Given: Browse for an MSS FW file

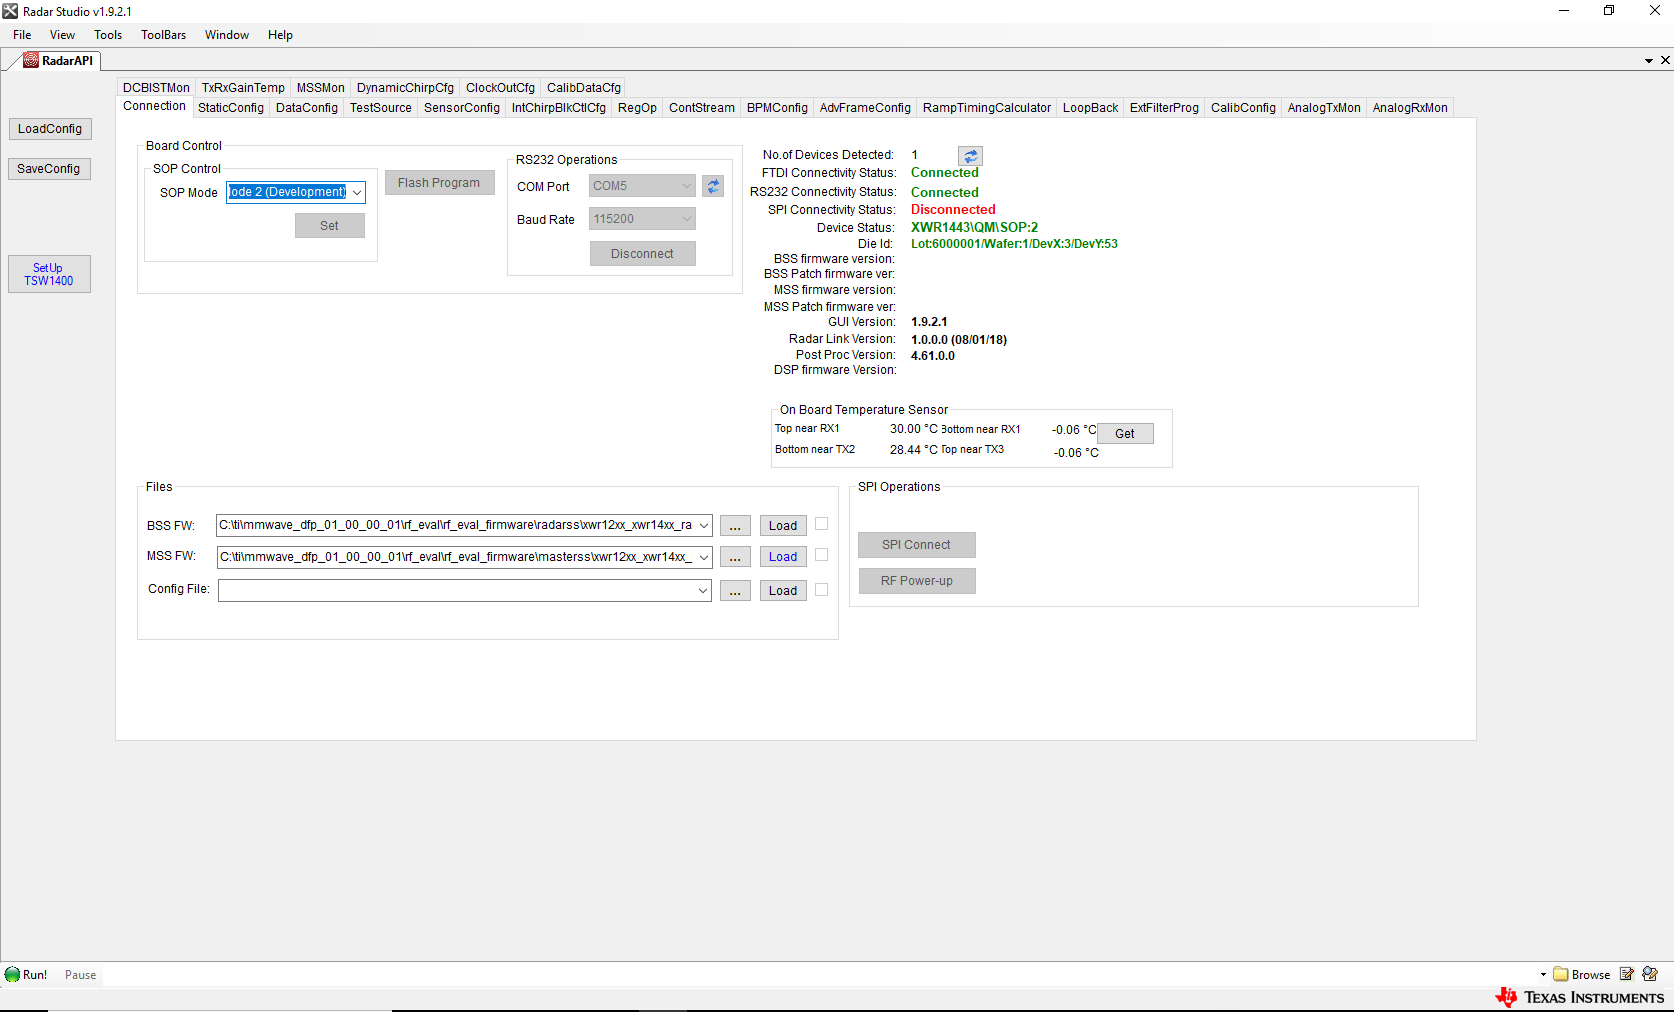Looking at the screenshot, I should (735, 557).
